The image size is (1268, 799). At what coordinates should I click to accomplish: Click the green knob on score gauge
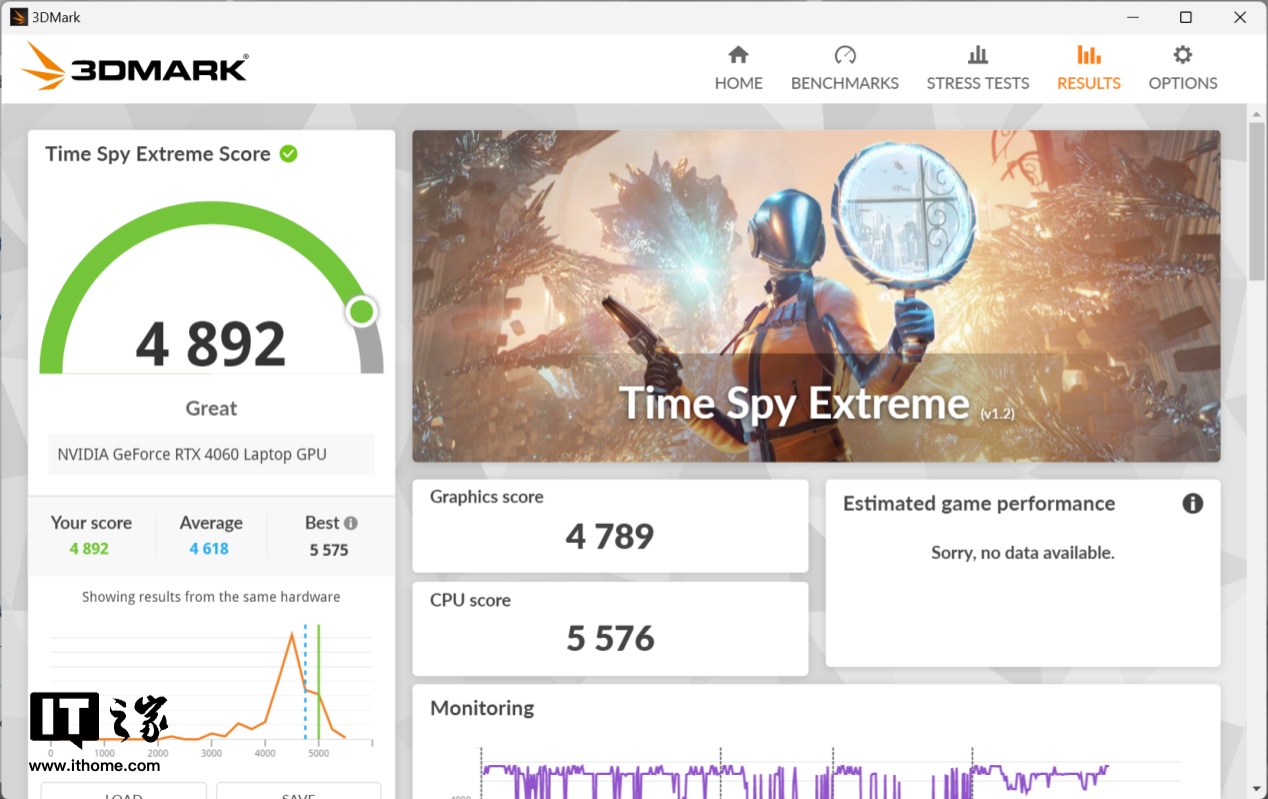[361, 312]
